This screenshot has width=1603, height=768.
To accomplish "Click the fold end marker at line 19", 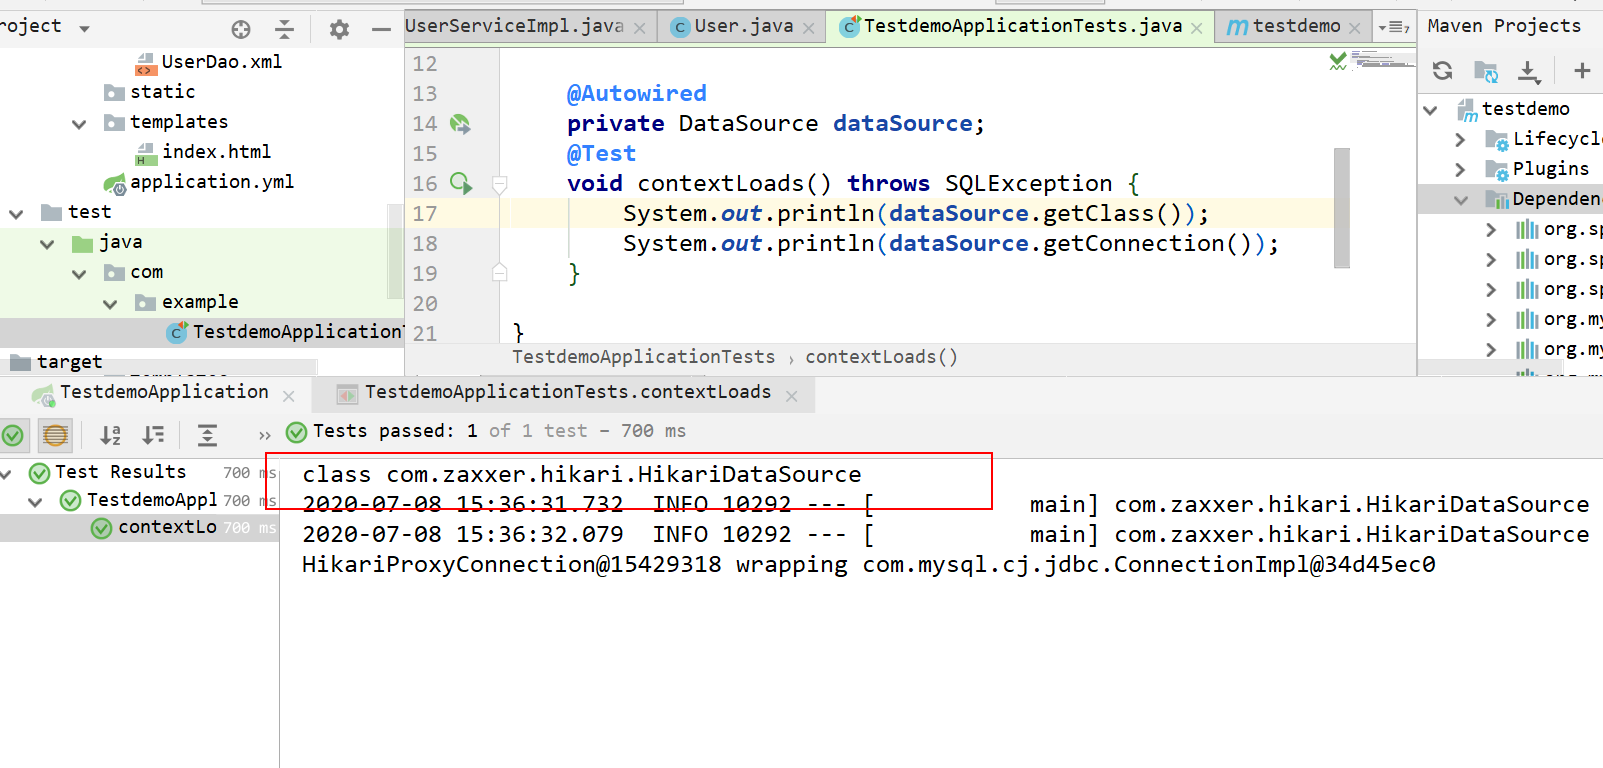I will (499, 272).
